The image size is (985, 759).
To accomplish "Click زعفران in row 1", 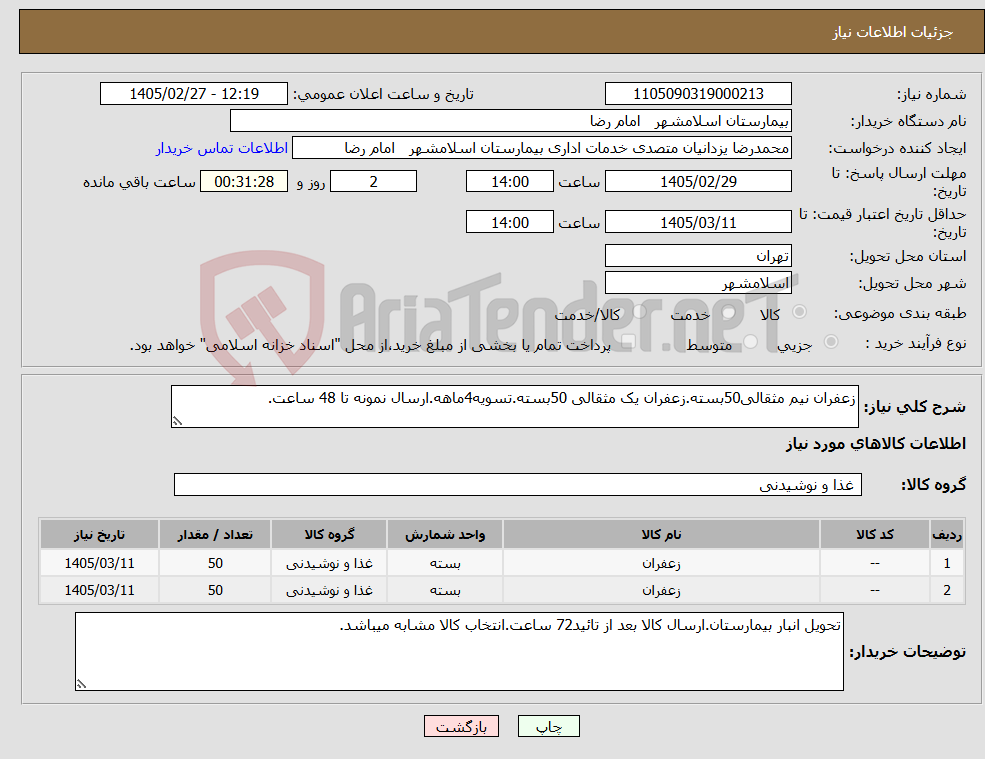I will click(x=661, y=564).
